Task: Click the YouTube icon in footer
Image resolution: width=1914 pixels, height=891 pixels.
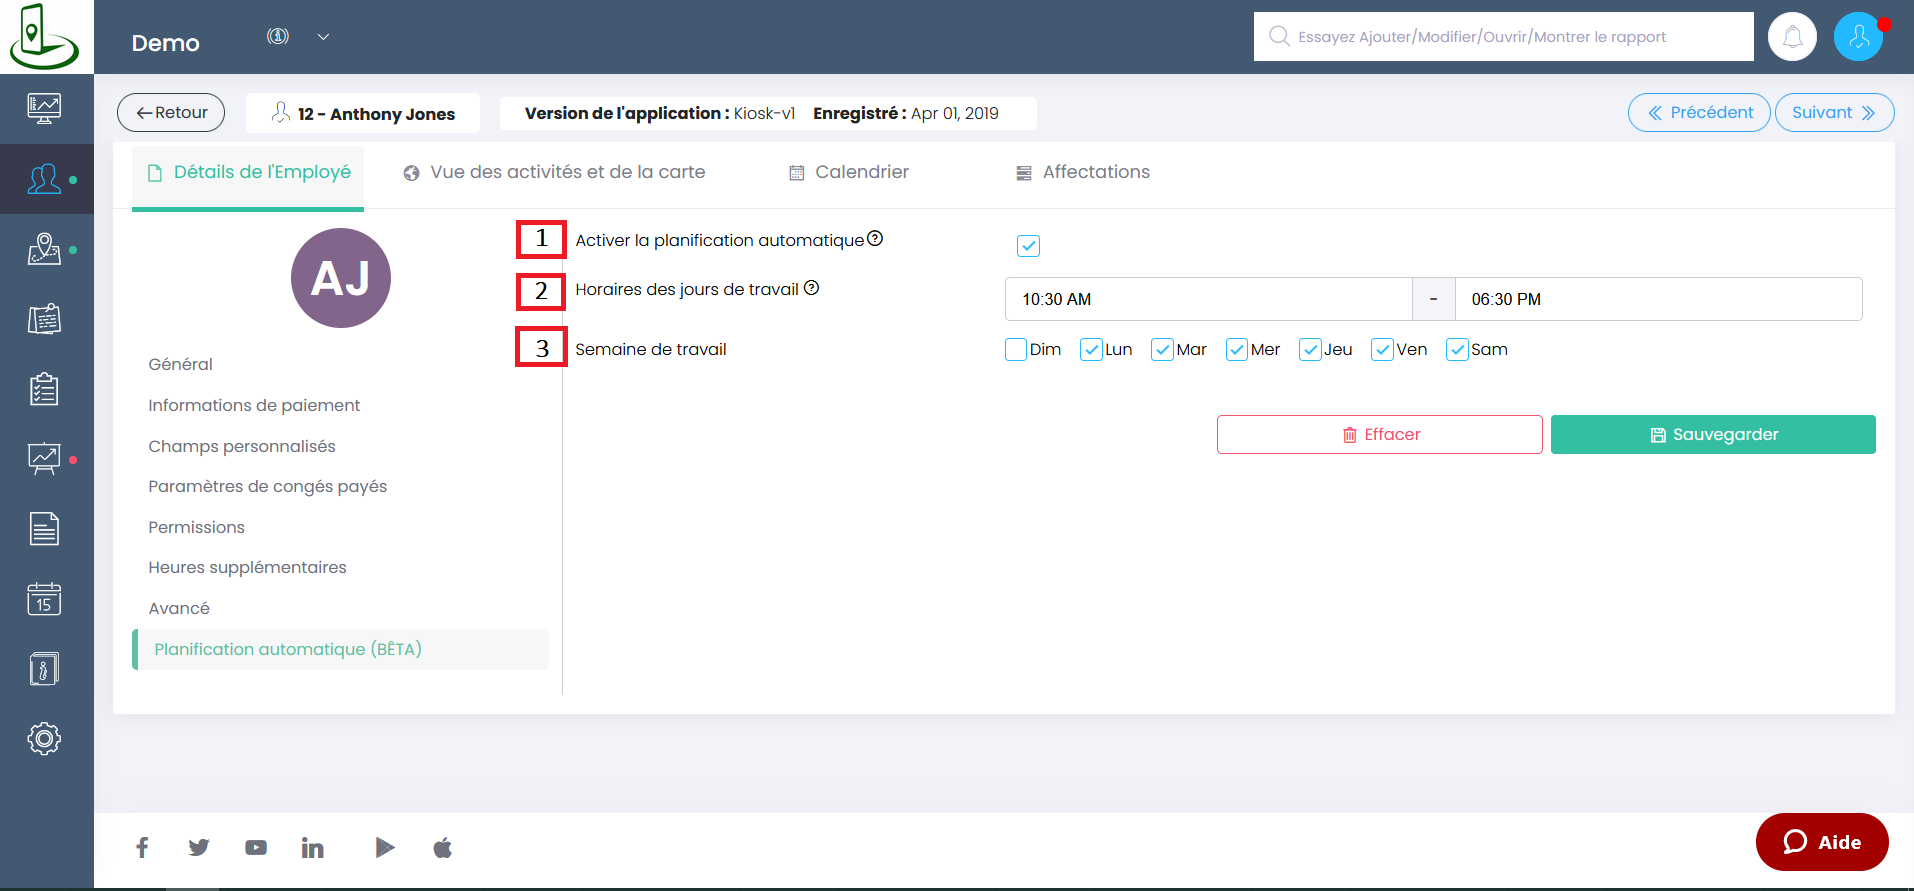Action: (256, 848)
